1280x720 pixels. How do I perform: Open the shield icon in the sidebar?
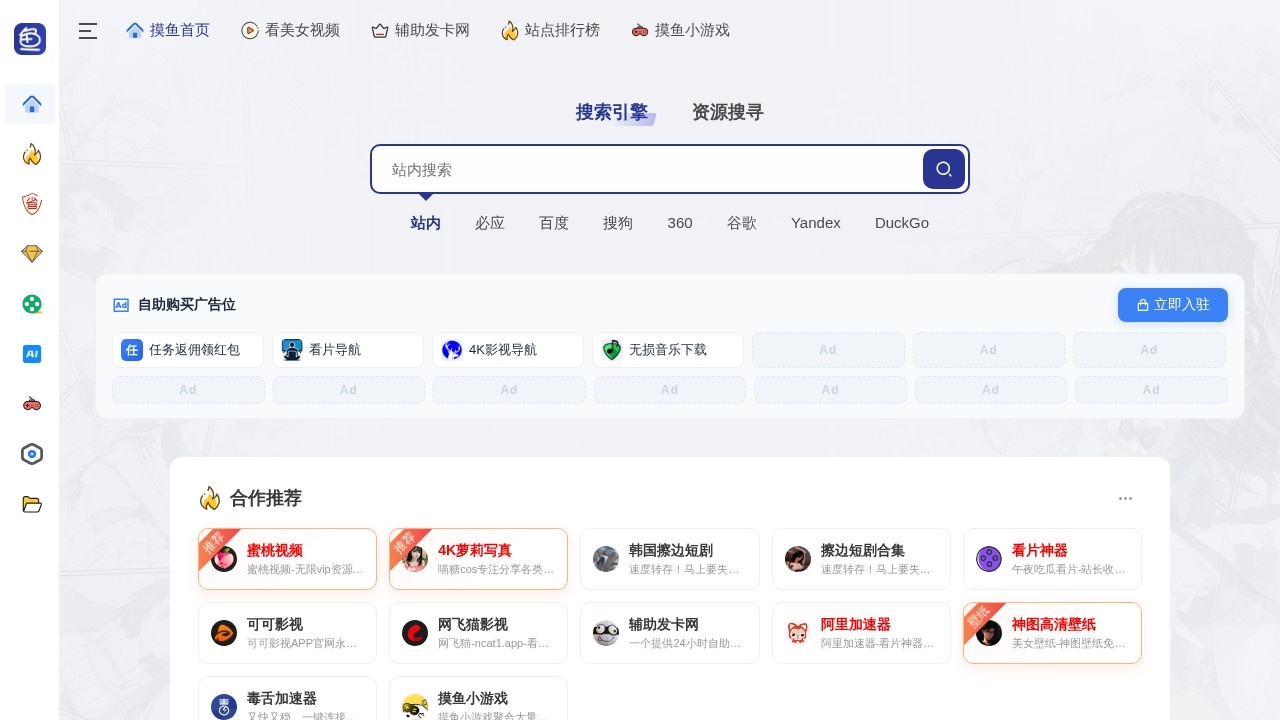click(x=32, y=204)
